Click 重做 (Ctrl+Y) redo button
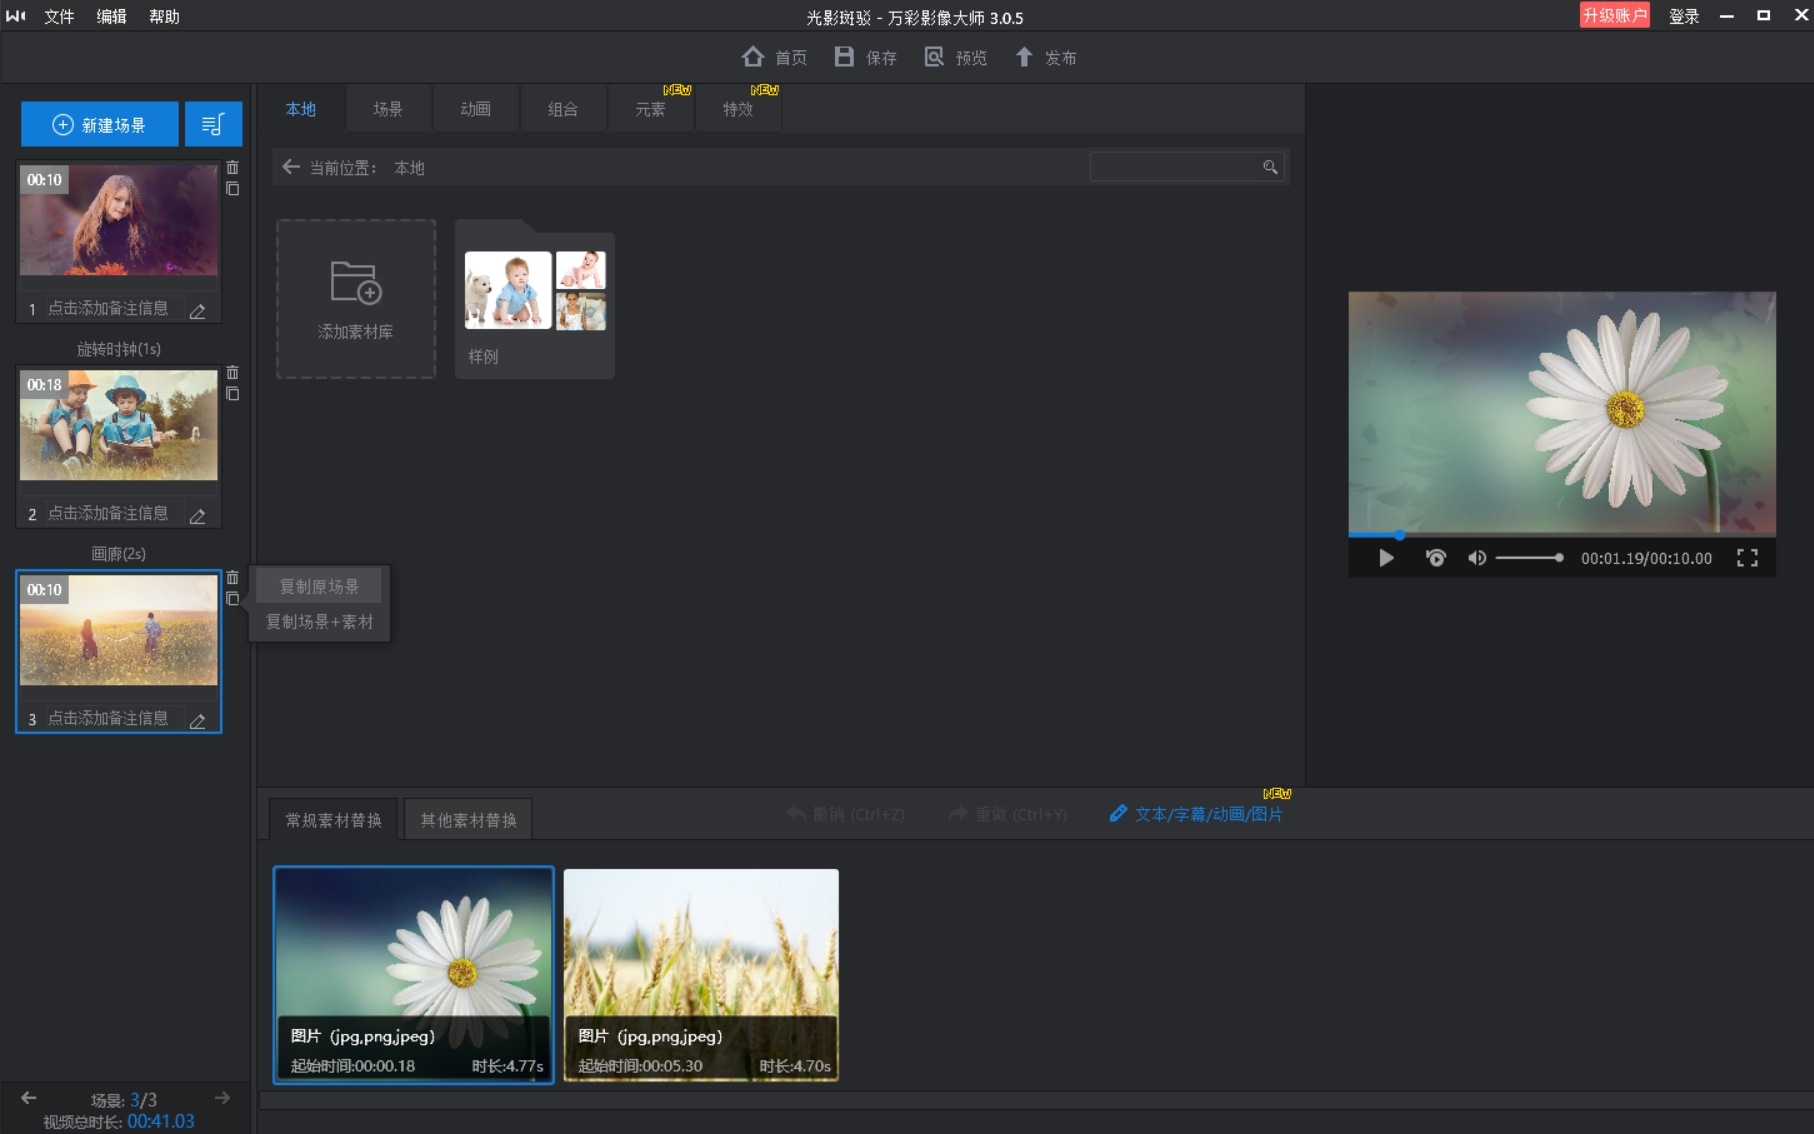The image size is (1814, 1134). tap(1008, 814)
